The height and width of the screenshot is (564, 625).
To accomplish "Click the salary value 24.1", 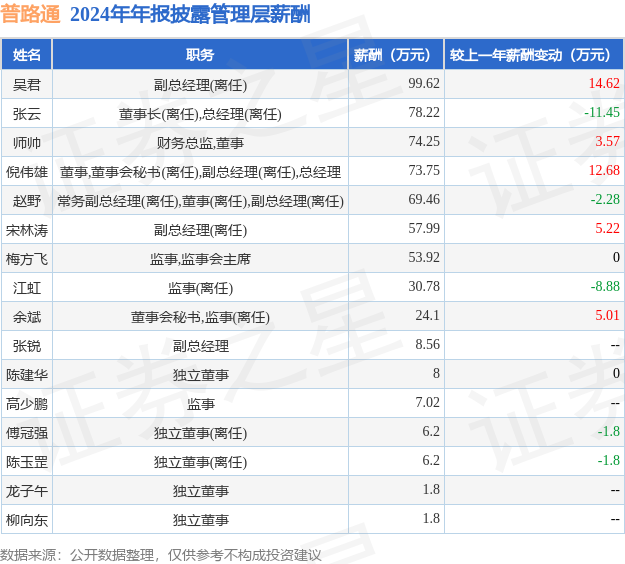I will pos(428,316).
